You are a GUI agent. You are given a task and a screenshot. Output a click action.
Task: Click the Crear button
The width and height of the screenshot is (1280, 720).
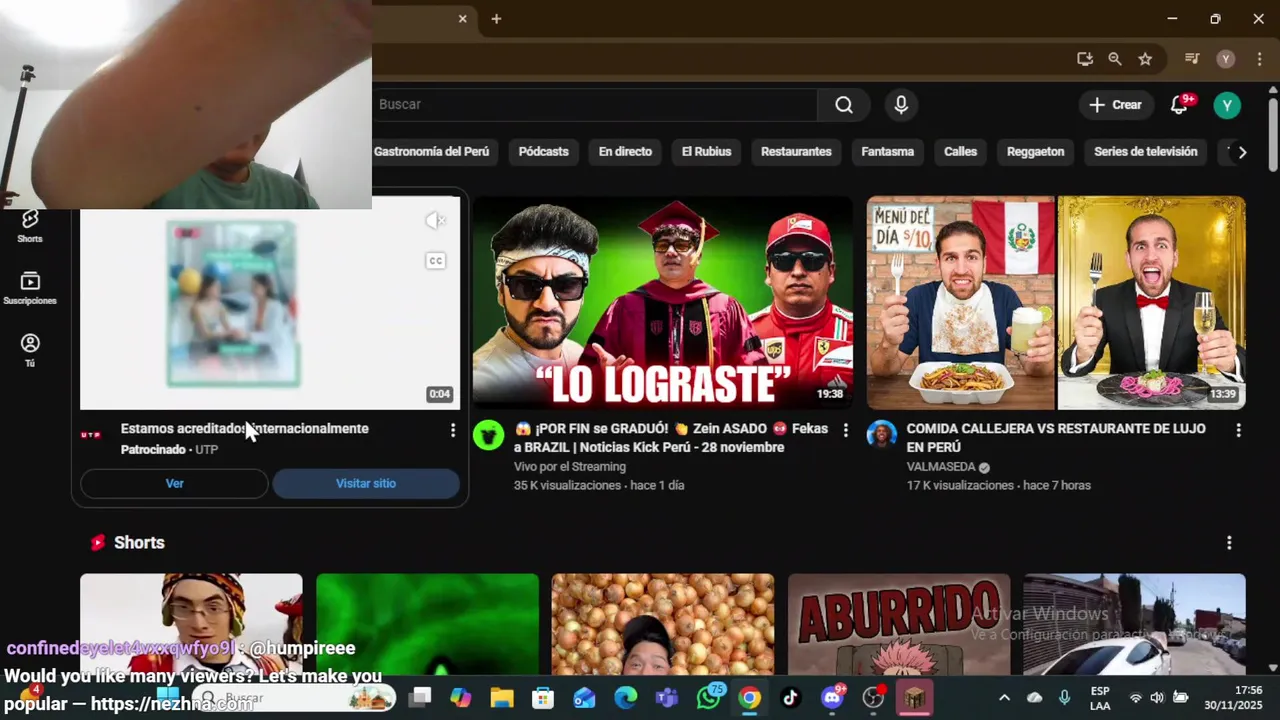1115,105
